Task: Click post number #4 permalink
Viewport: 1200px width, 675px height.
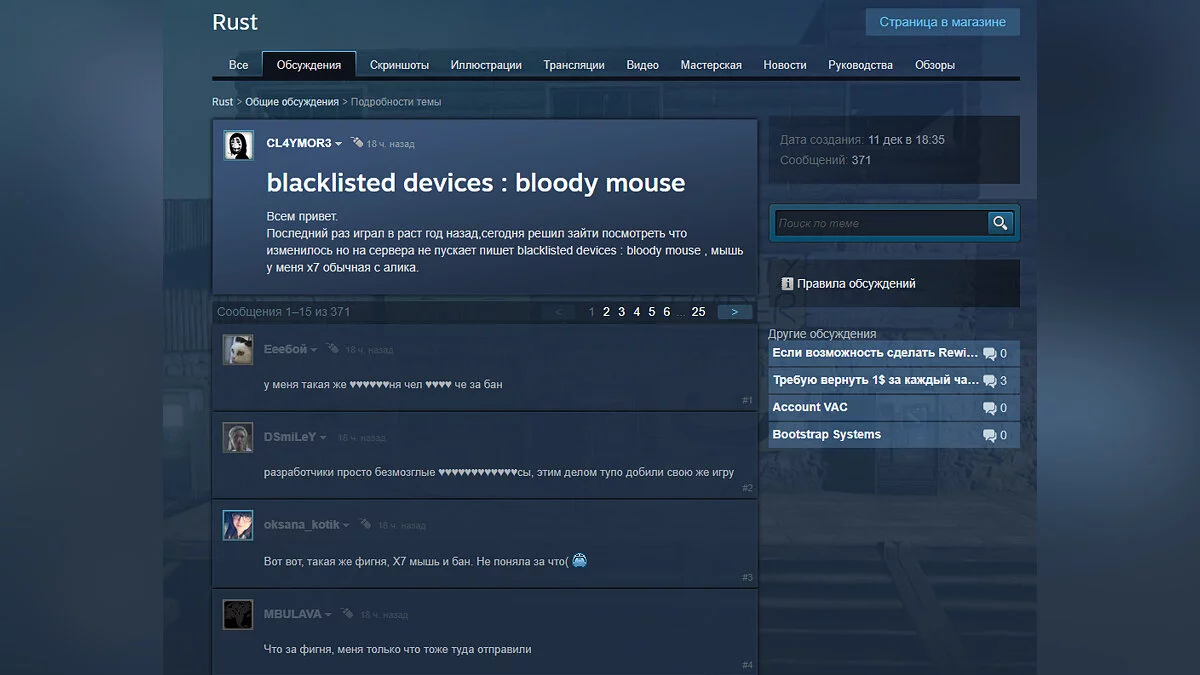Action: (x=747, y=665)
